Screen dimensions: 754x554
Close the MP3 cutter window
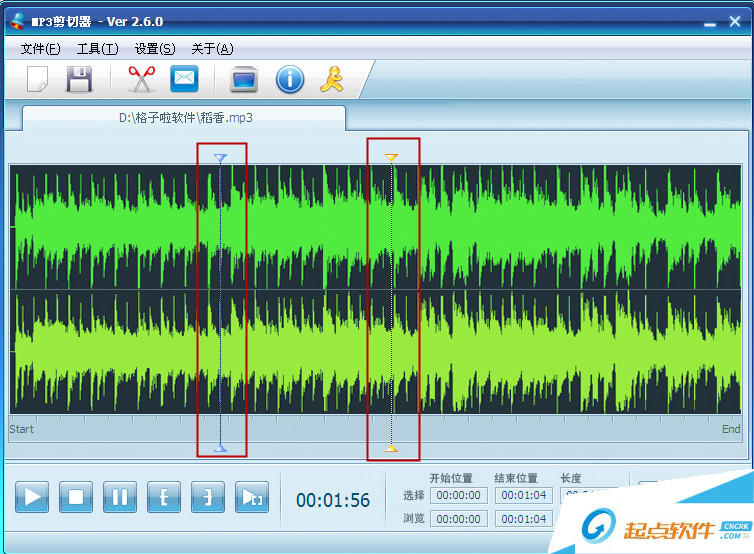[735, 21]
